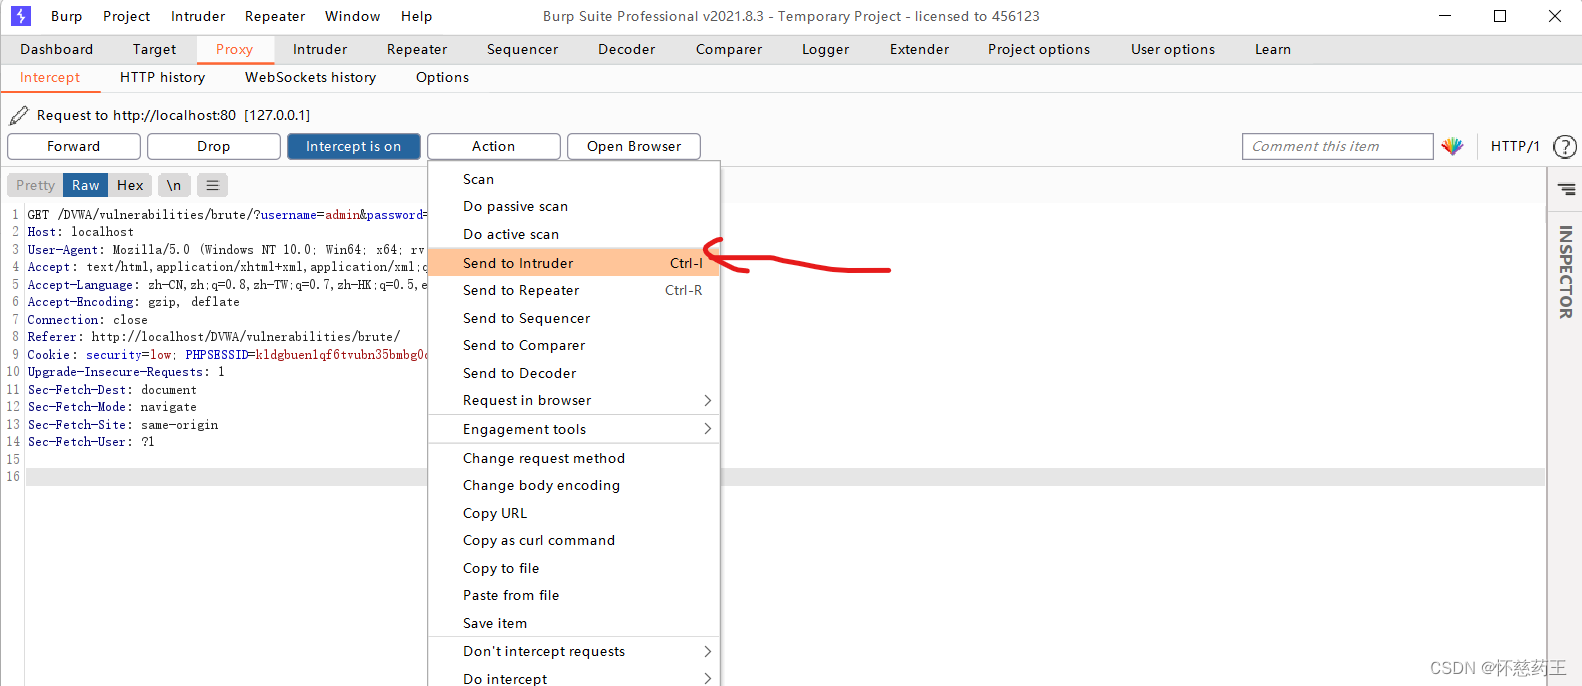Select Scan in the context menu
This screenshot has width=1582, height=686.
pyautogui.click(x=574, y=179)
